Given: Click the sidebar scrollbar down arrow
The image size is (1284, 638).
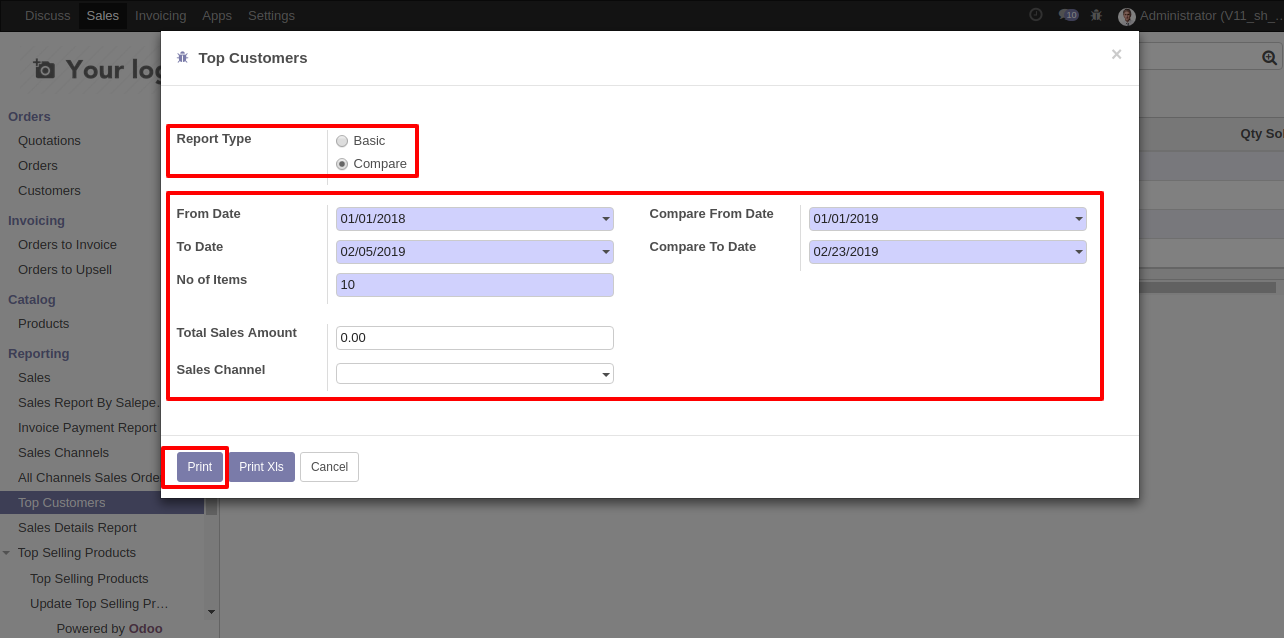Looking at the screenshot, I should coord(211,611).
